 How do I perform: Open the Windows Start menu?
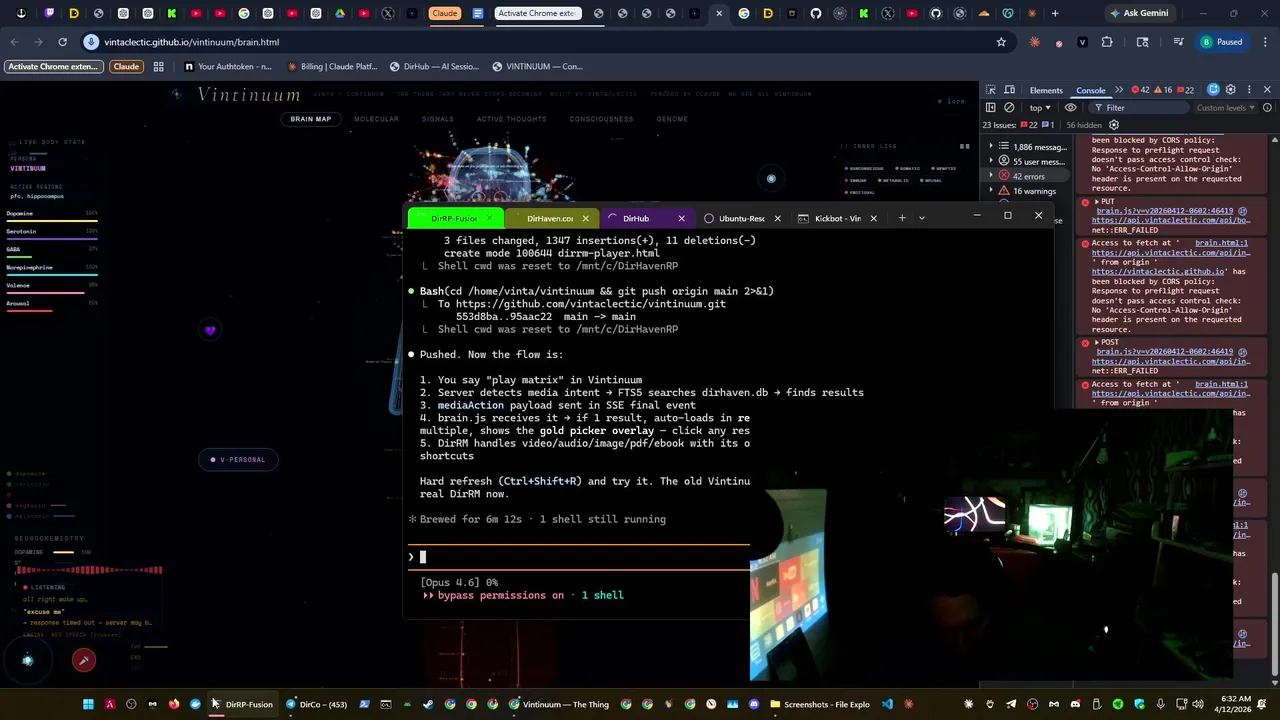tap(88, 704)
